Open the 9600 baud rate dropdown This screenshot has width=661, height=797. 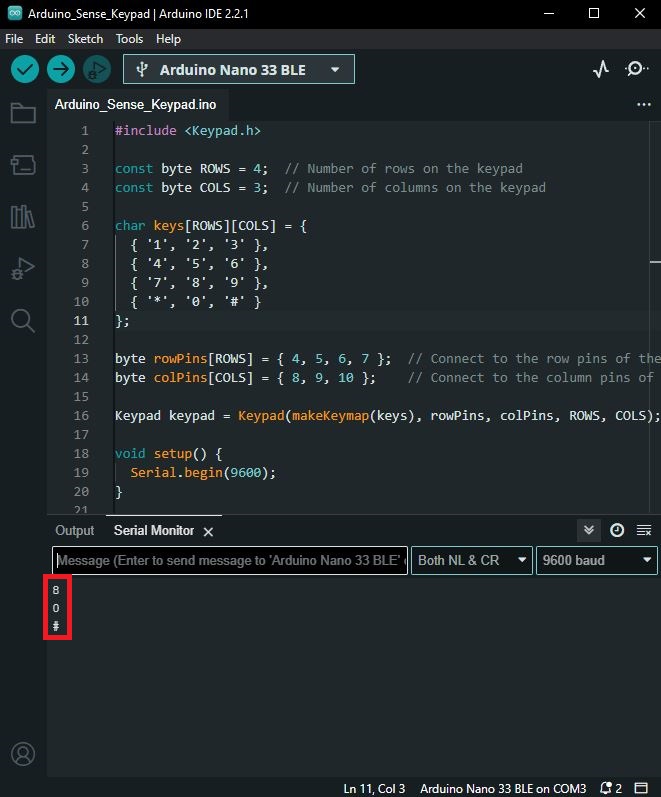pos(597,560)
